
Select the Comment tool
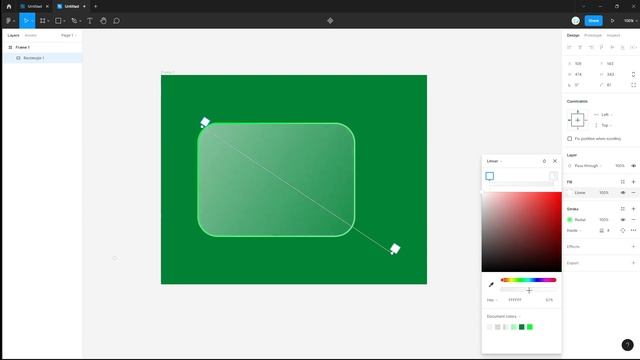click(x=116, y=20)
